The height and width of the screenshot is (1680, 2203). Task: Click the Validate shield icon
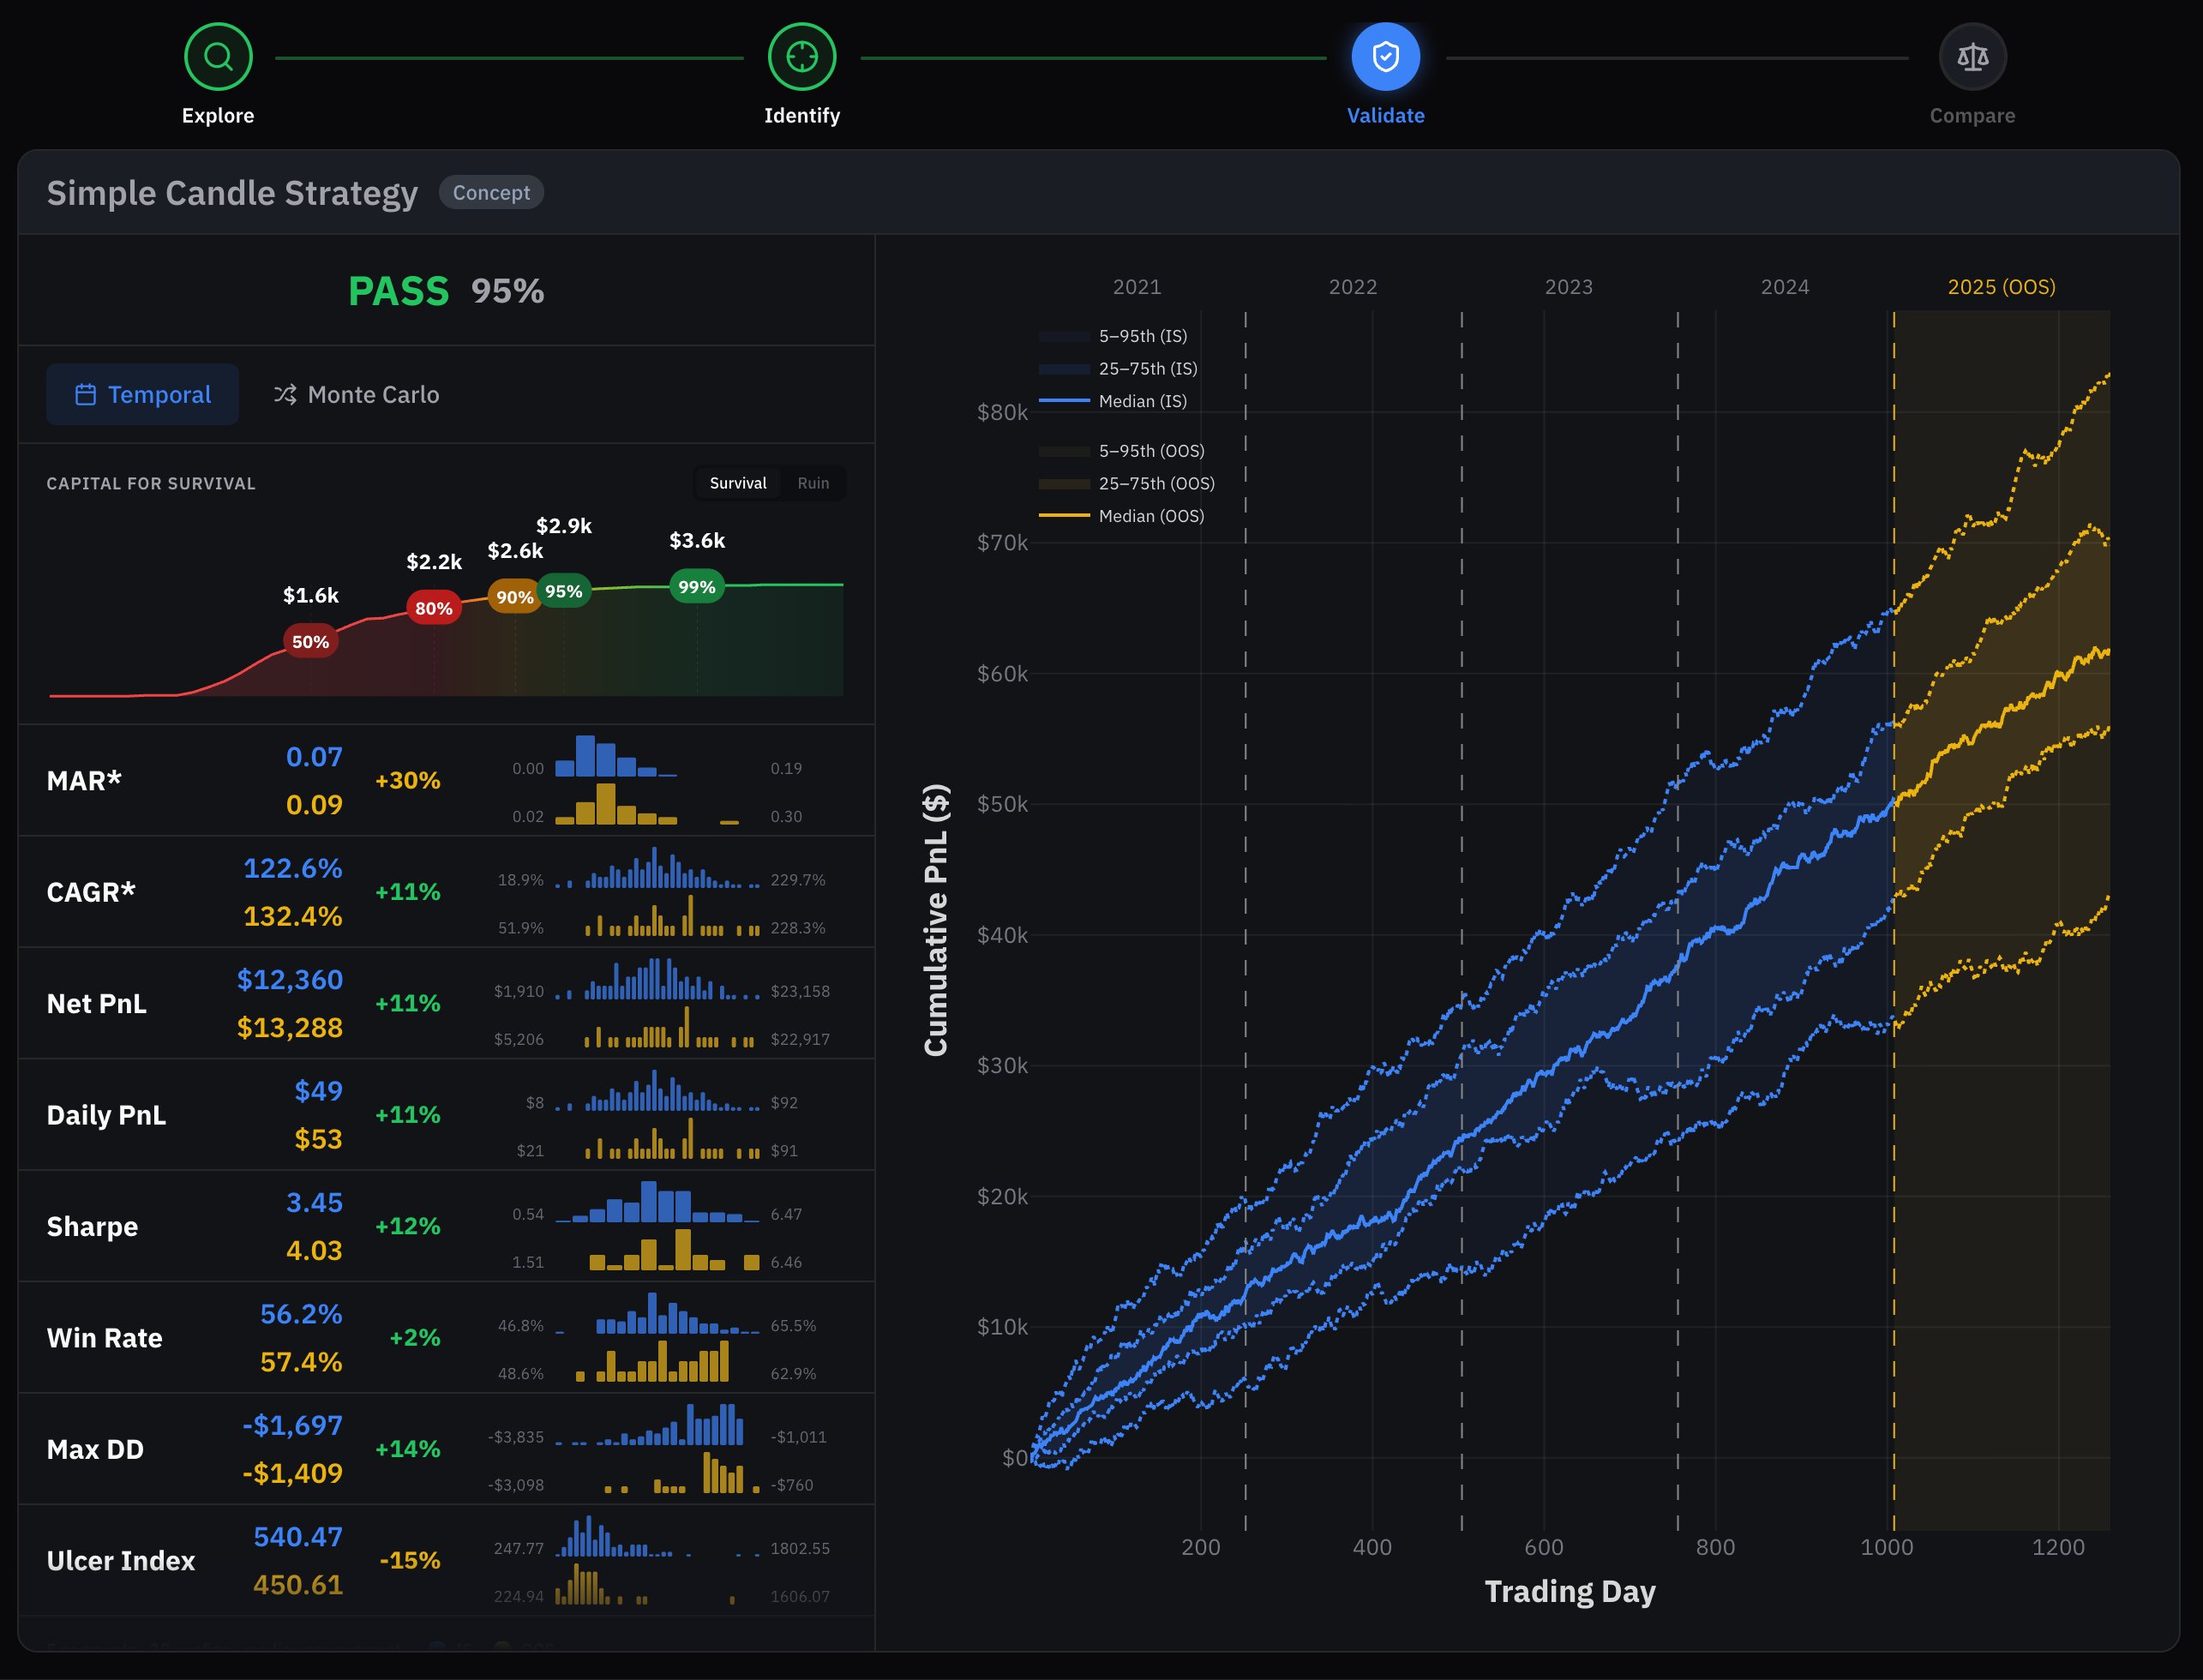(1385, 57)
